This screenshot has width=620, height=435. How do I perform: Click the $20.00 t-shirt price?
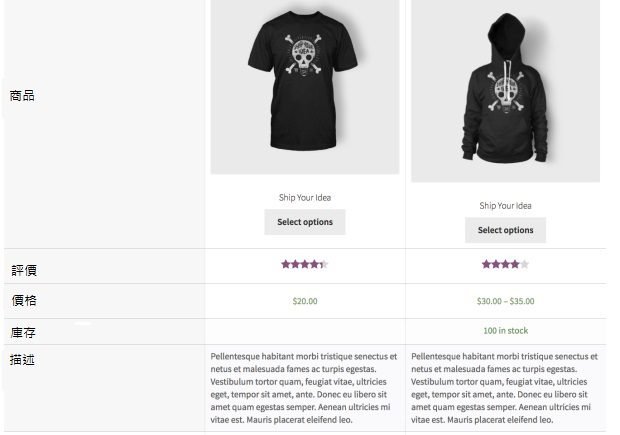point(304,301)
